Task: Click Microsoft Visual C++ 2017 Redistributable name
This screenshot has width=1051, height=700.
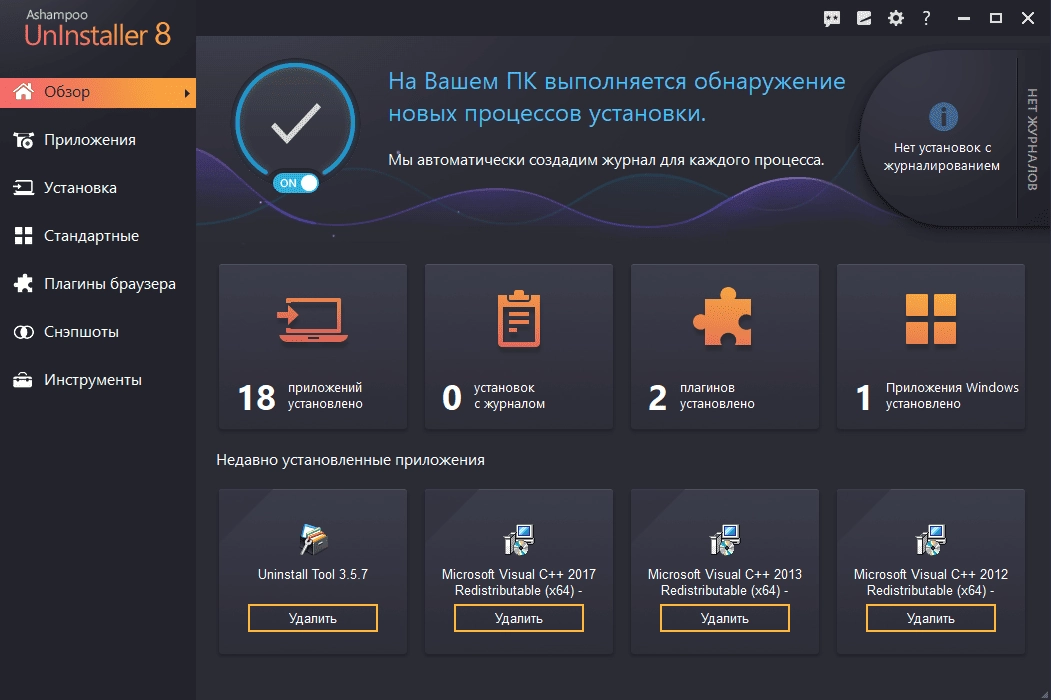Action: point(519,582)
